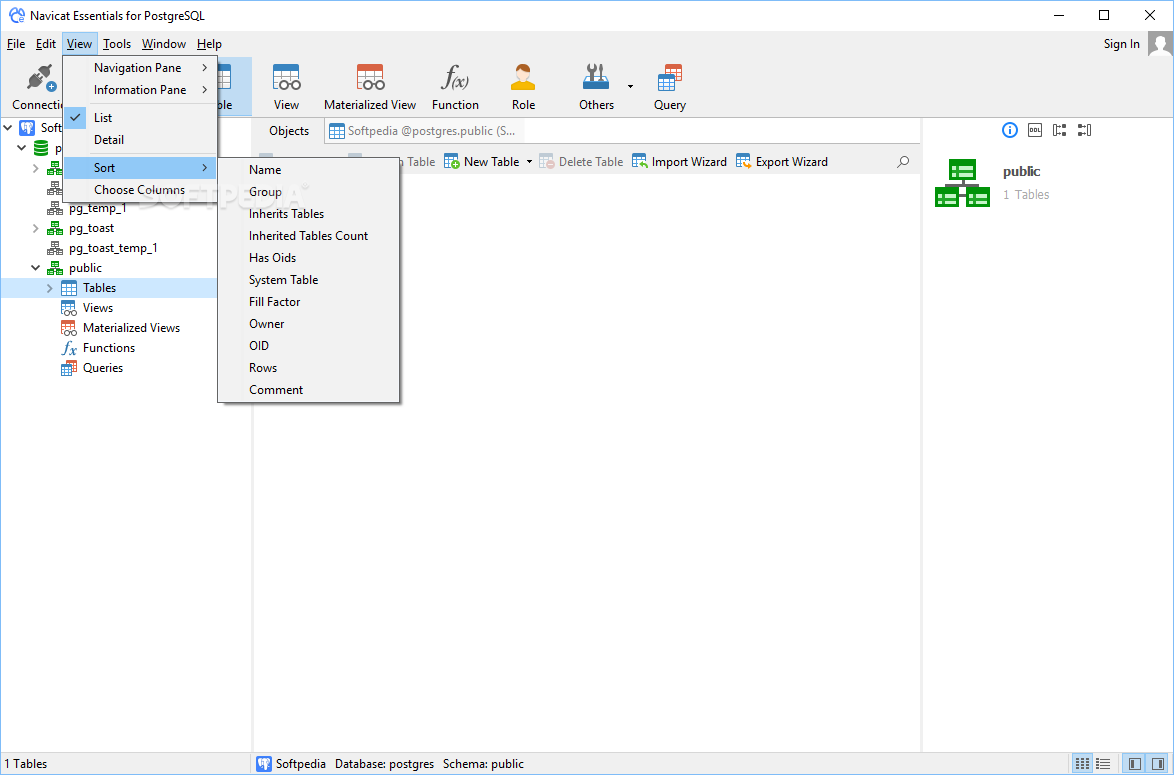Select the Detail view option
The width and height of the screenshot is (1174, 775).
(x=140, y=140)
